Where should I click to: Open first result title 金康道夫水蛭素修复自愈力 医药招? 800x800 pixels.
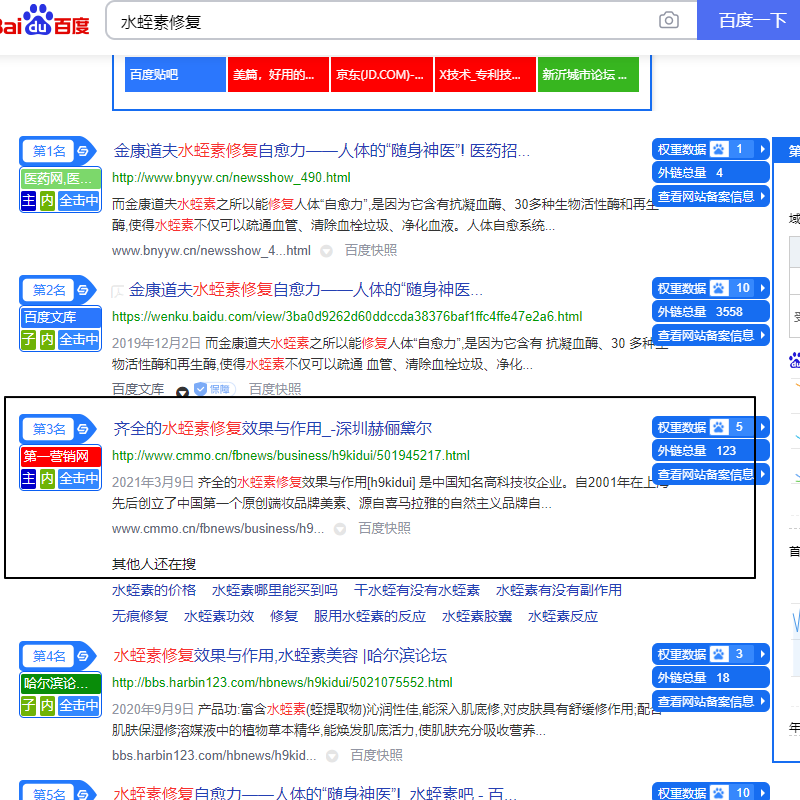321,151
